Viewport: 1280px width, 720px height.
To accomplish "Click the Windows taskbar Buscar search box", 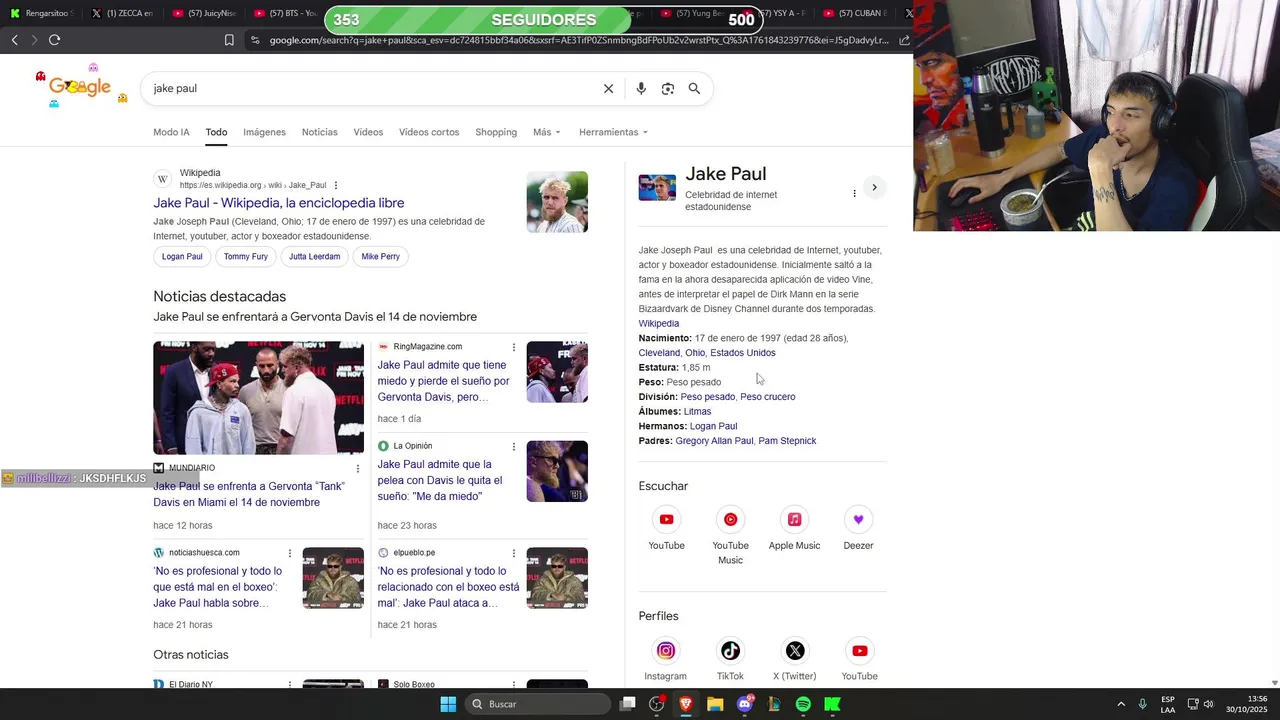I will click(539, 704).
